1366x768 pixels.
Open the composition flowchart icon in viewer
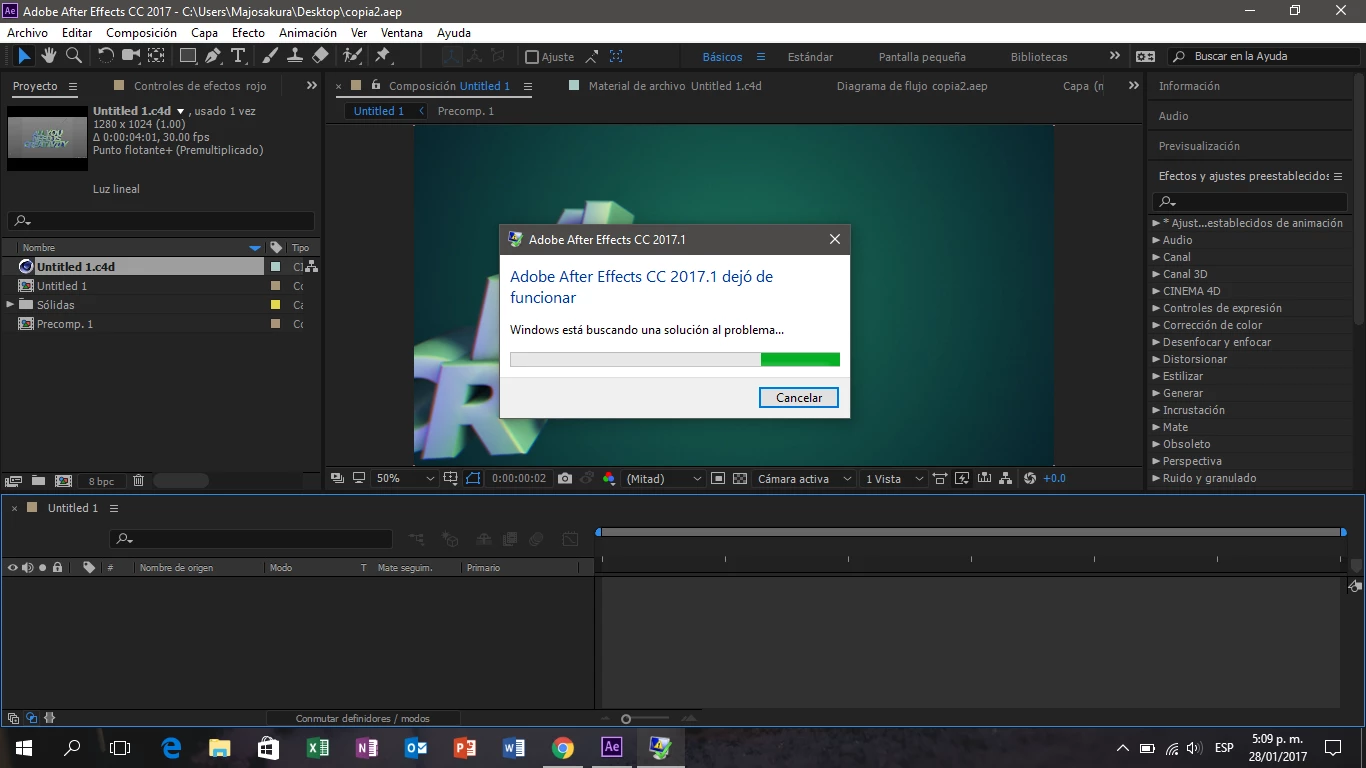[x=1005, y=479]
